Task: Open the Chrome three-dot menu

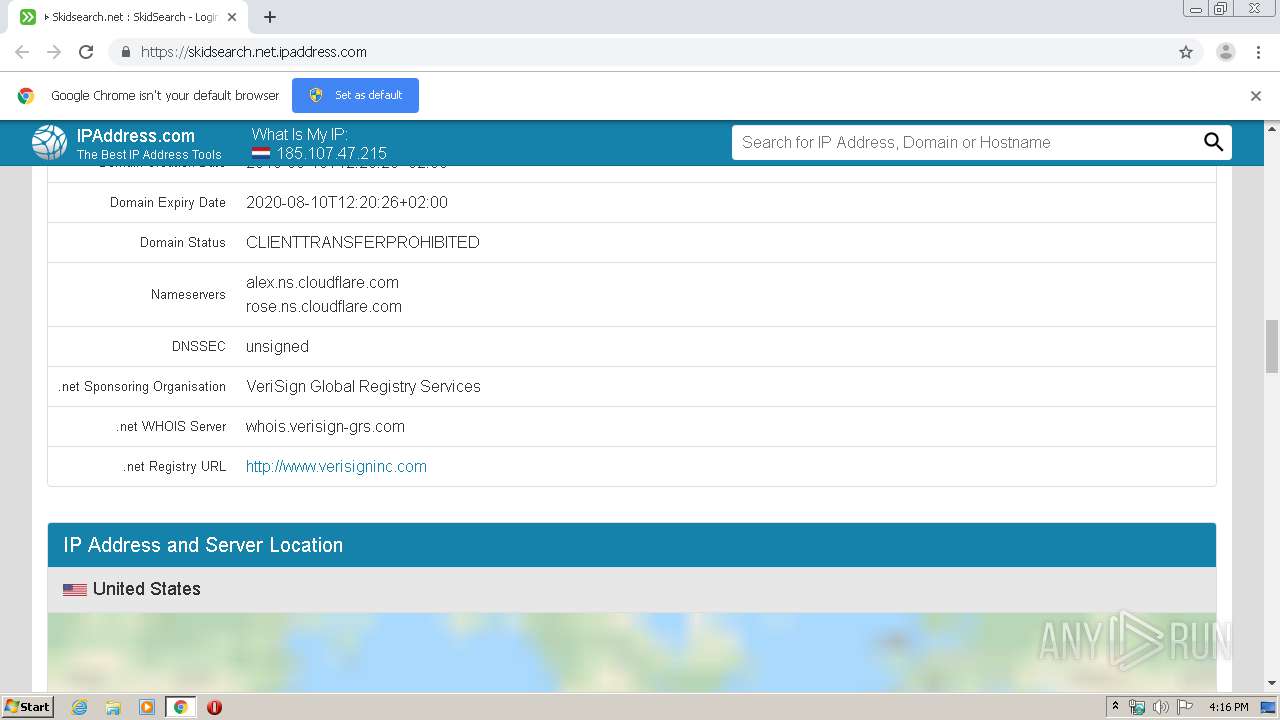Action: (1258, 52)
